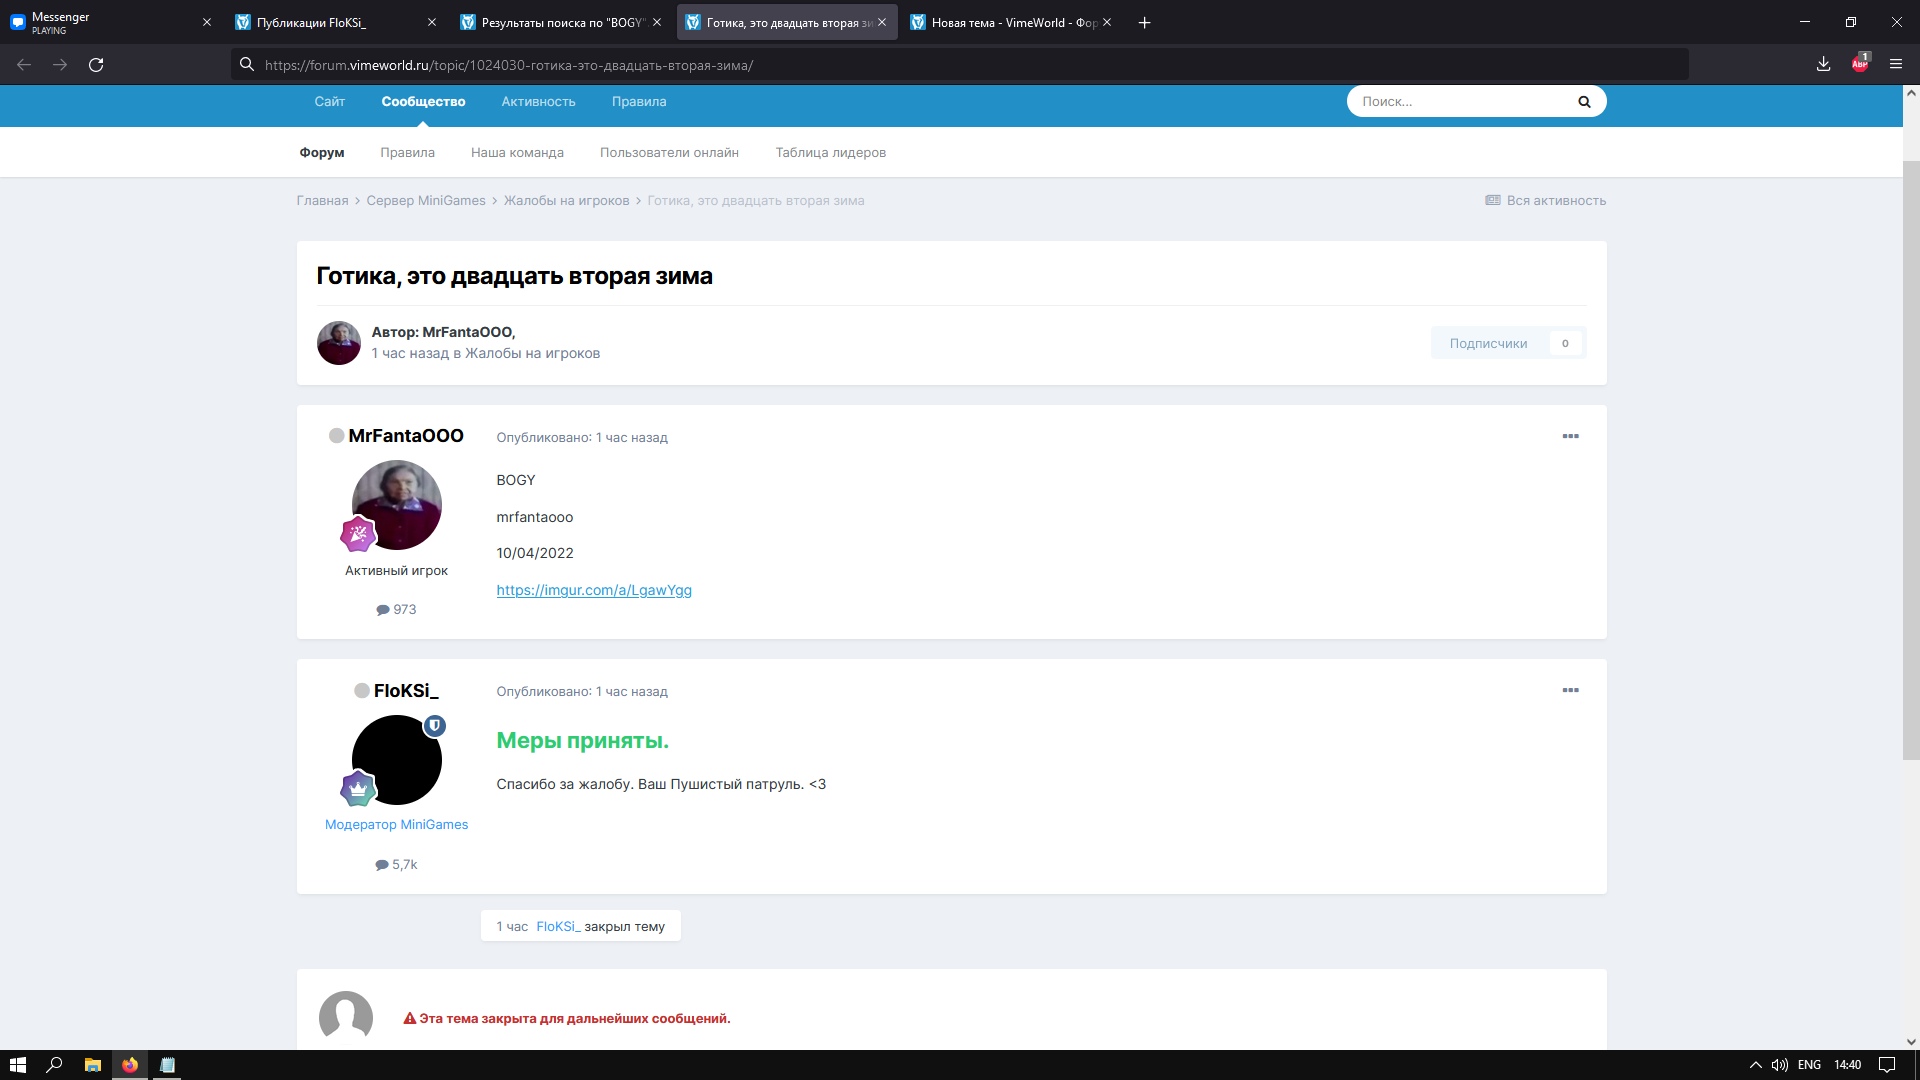Click the volume icon in the system tray
Screen dimensions: 1920x1080
pyautogui.click(x=1780, y=1065)
